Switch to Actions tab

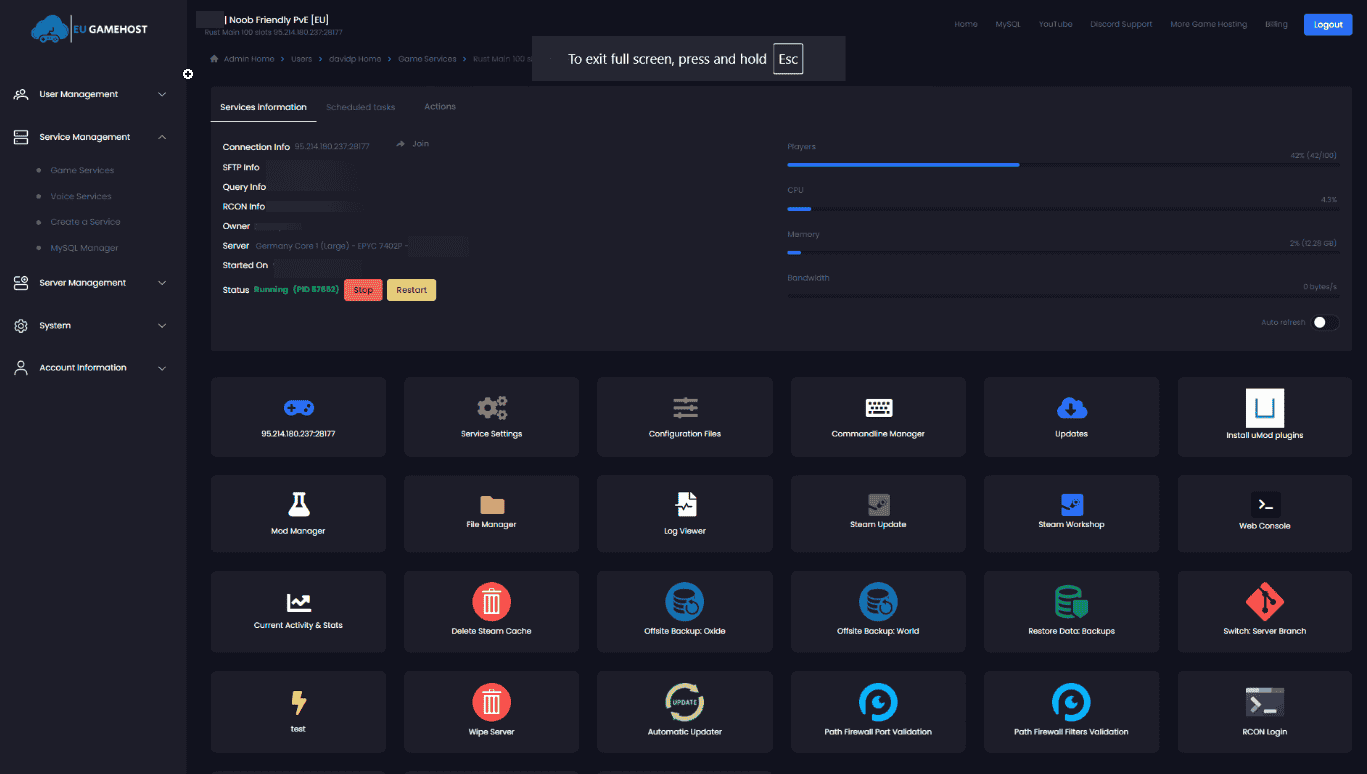(x=440, y=107)
